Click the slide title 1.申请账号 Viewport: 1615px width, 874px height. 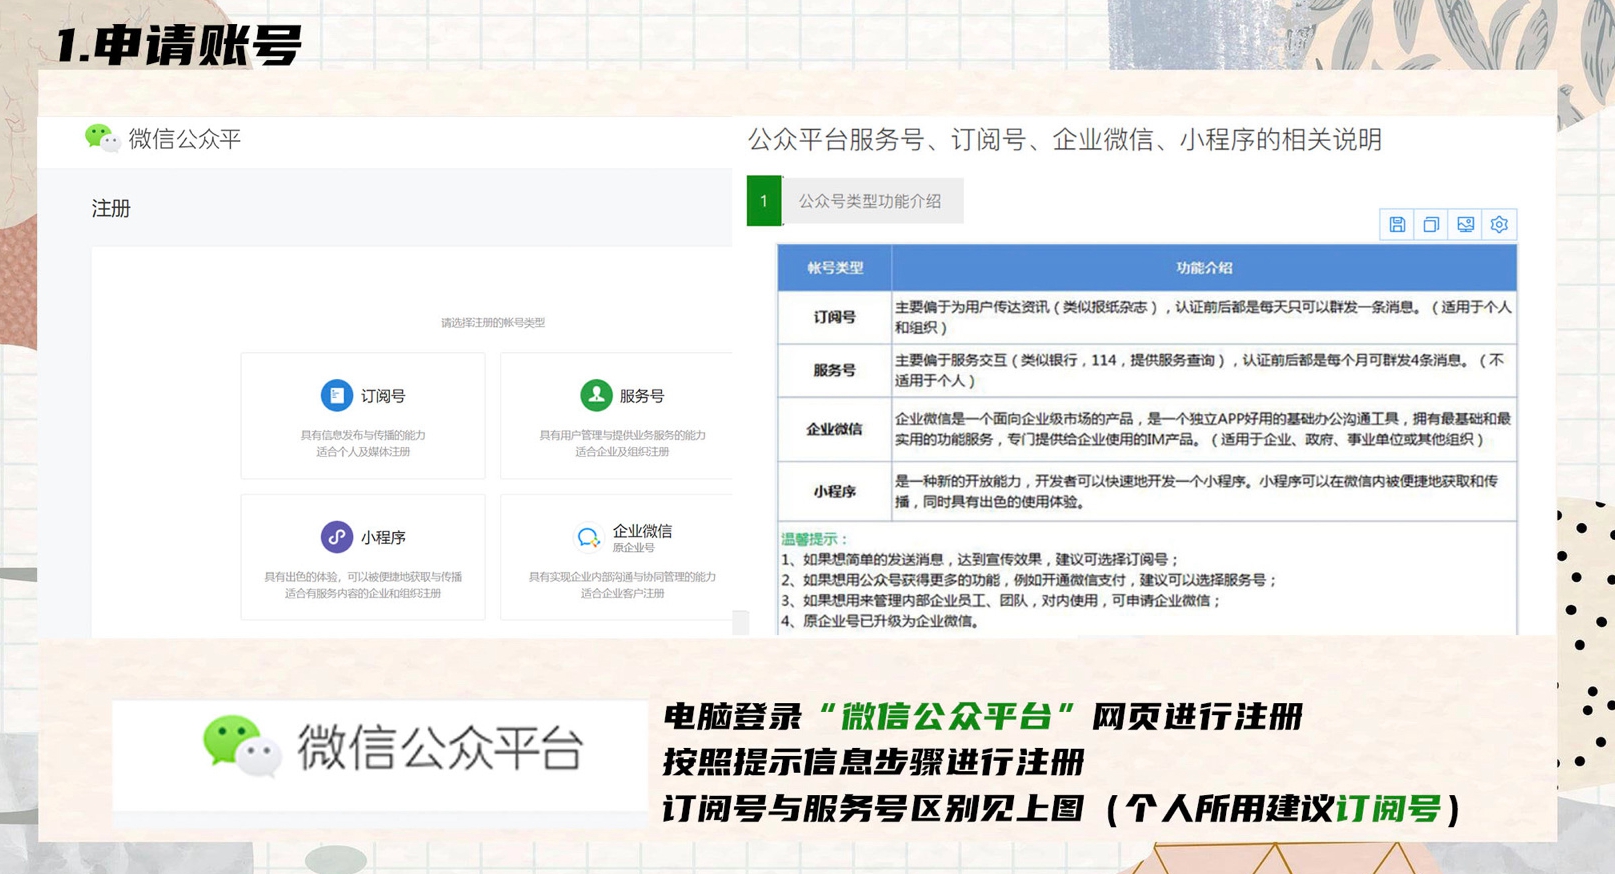(x=177, y=45)
